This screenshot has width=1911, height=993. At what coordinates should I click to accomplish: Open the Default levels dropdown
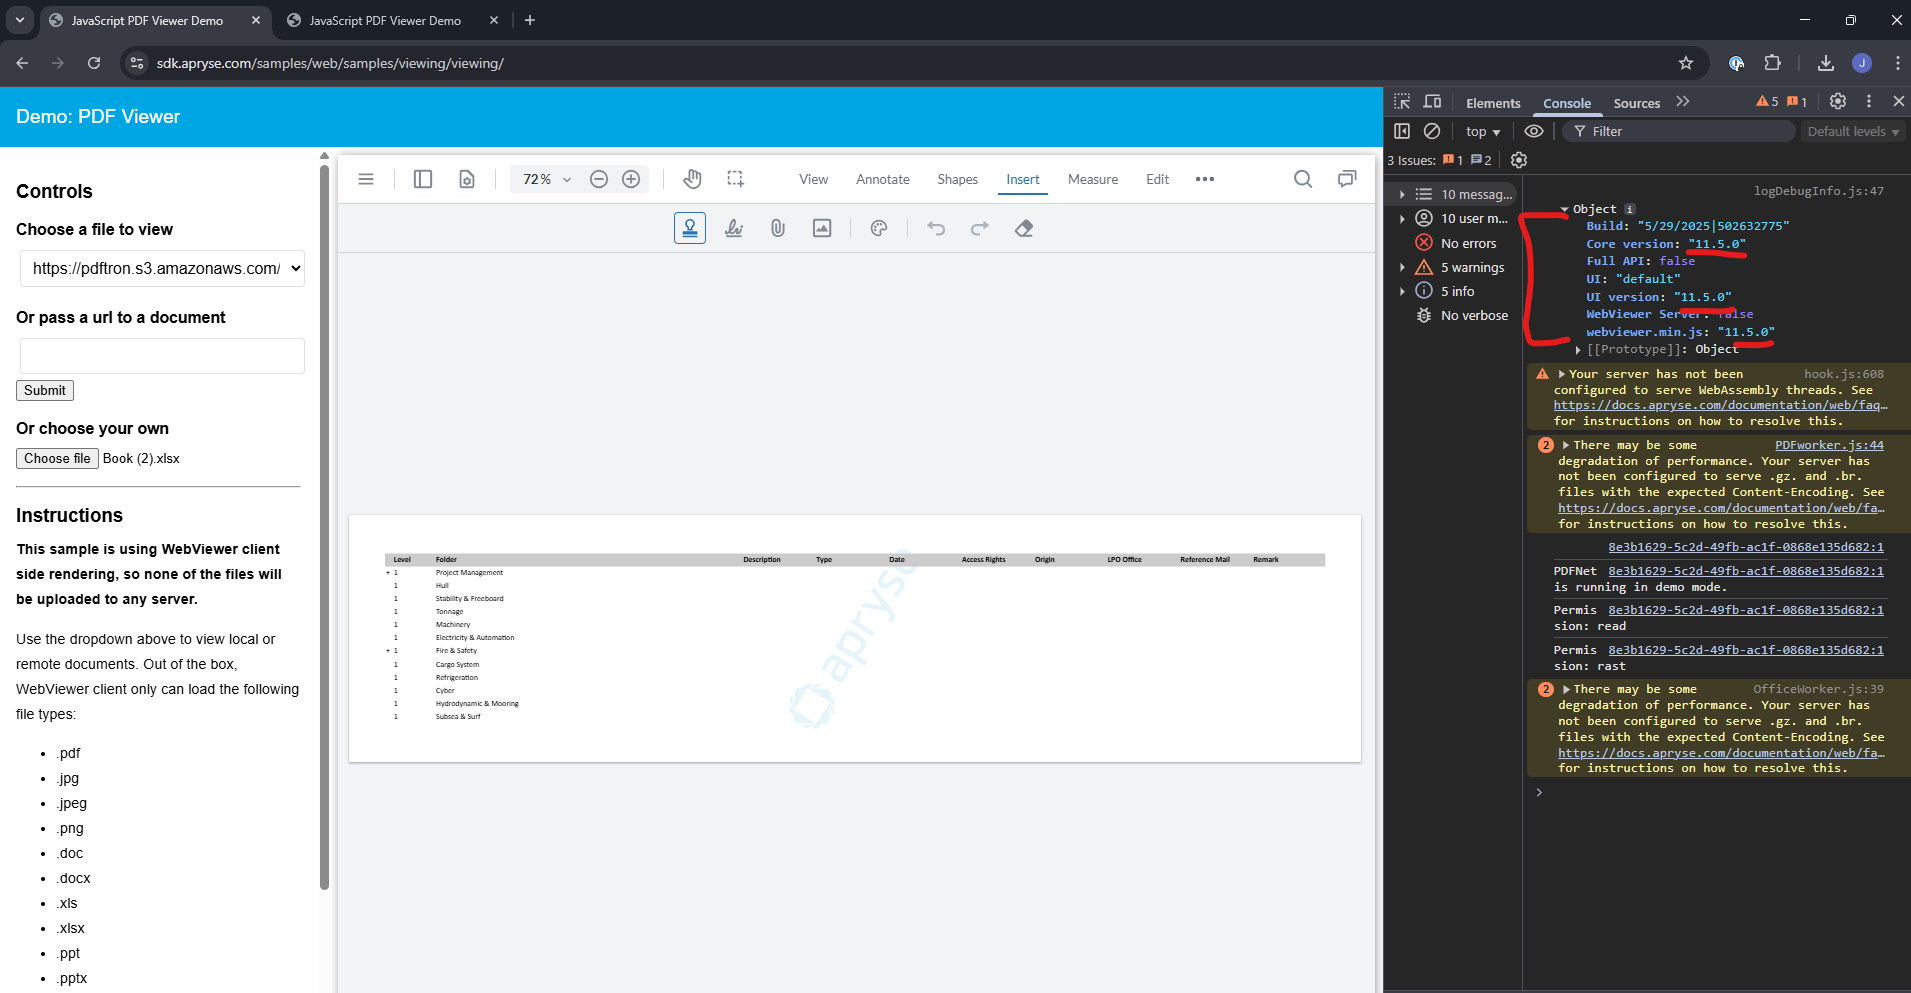coord(1853,131)
